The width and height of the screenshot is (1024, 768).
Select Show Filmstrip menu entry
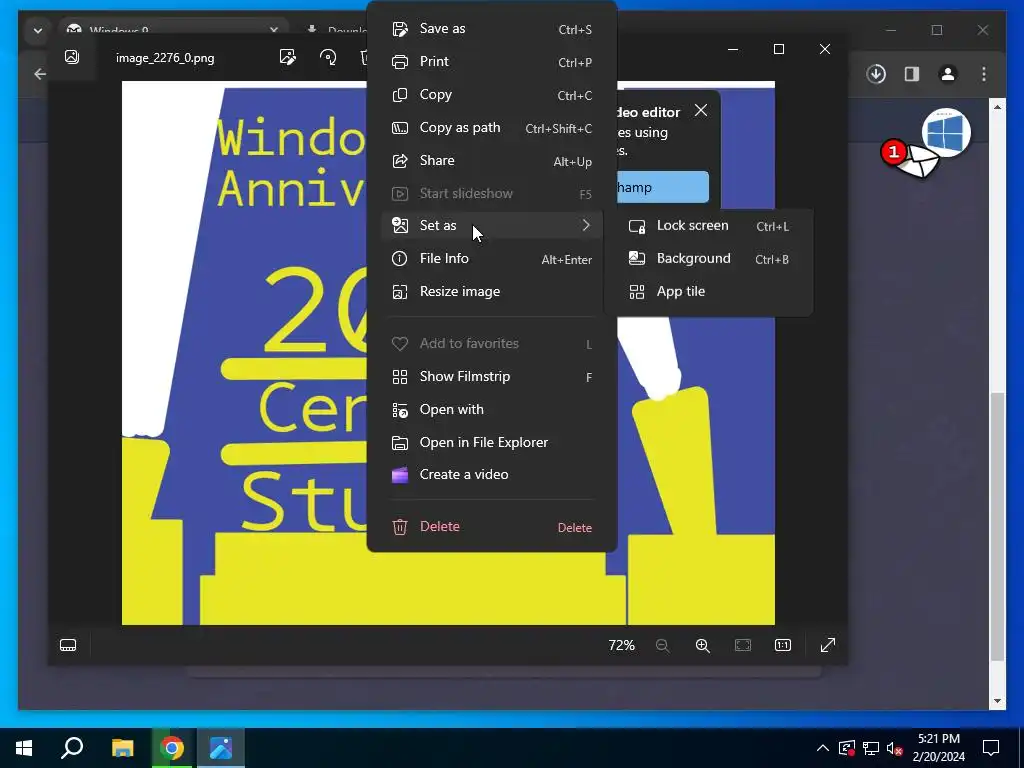pos(492,377)
